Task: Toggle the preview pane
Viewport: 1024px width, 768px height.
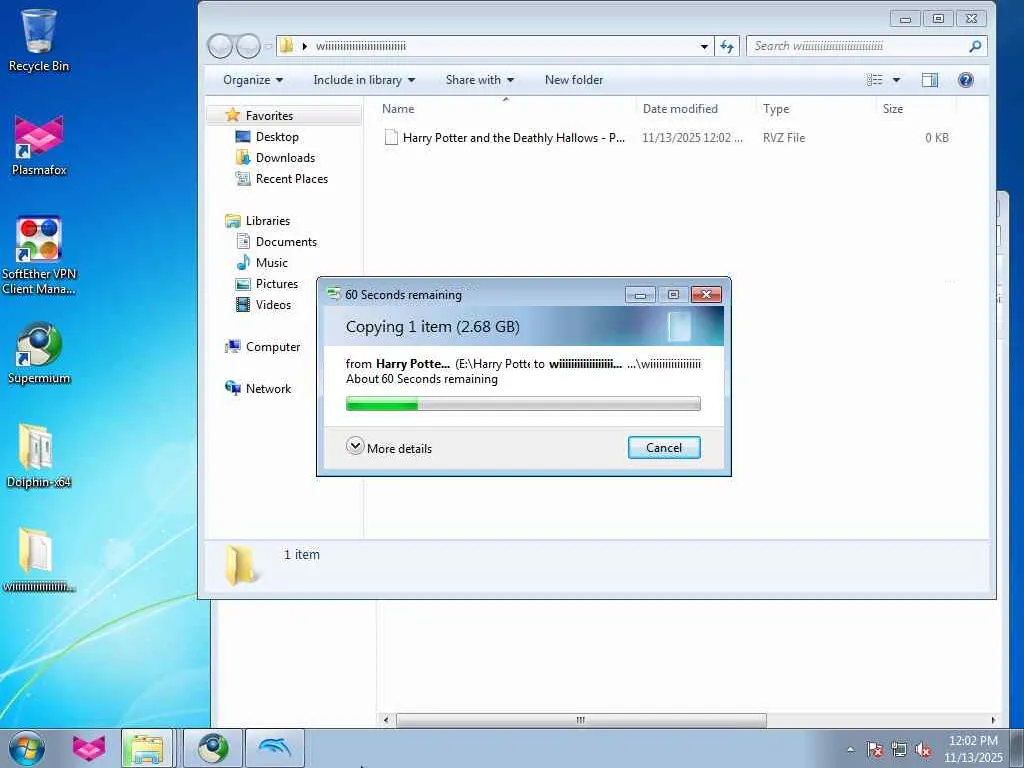Action: [x=929, y=80]
